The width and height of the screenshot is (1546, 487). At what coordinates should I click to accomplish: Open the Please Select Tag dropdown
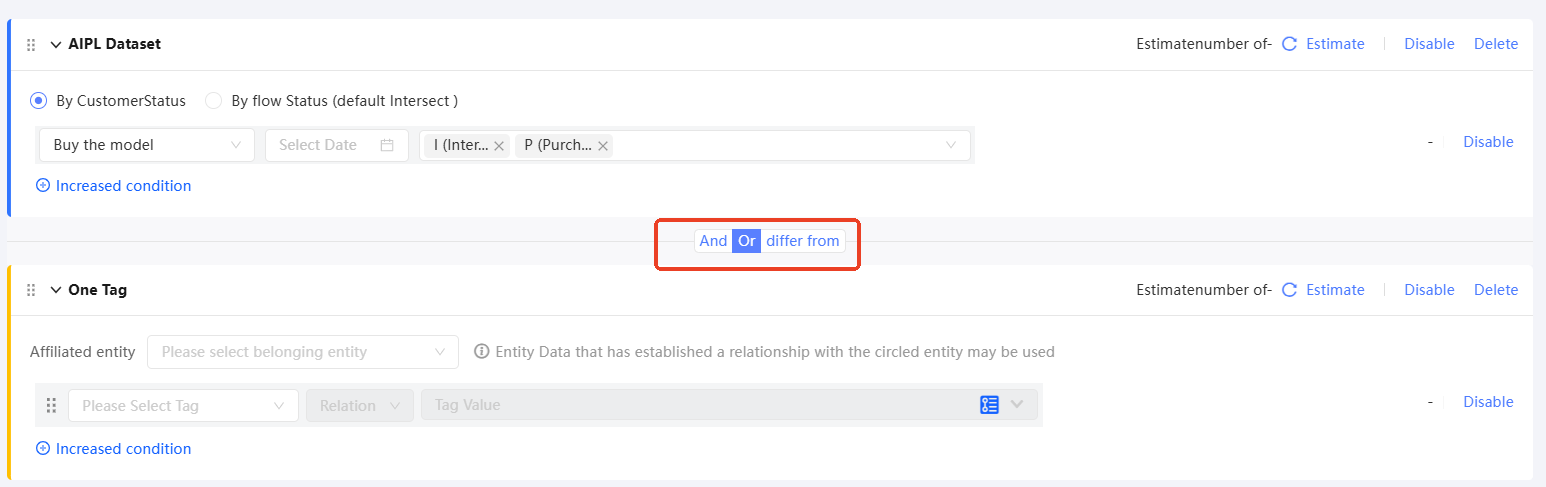[183, 405]
